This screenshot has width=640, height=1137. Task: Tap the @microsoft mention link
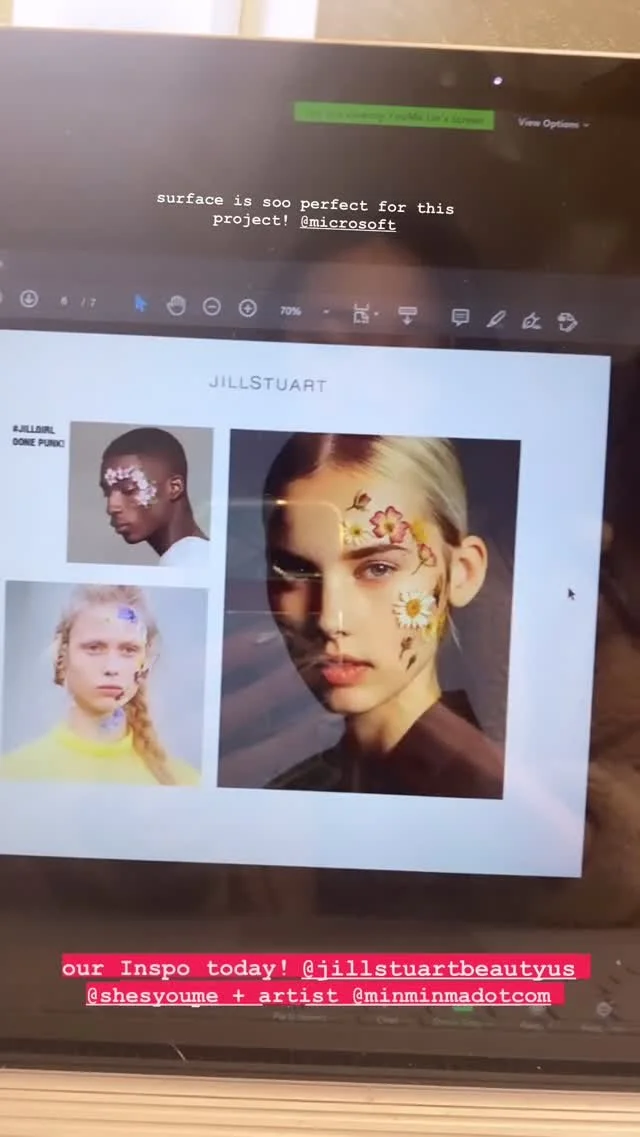(348, 223)
